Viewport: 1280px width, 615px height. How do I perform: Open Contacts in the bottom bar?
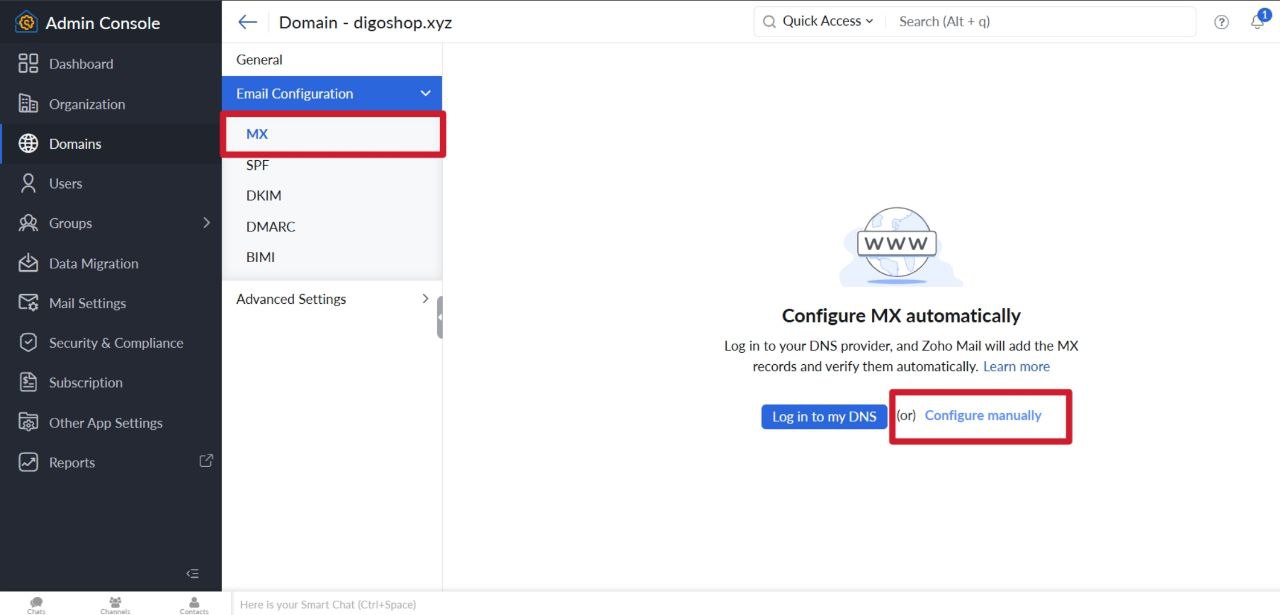[x=194, y=605]
